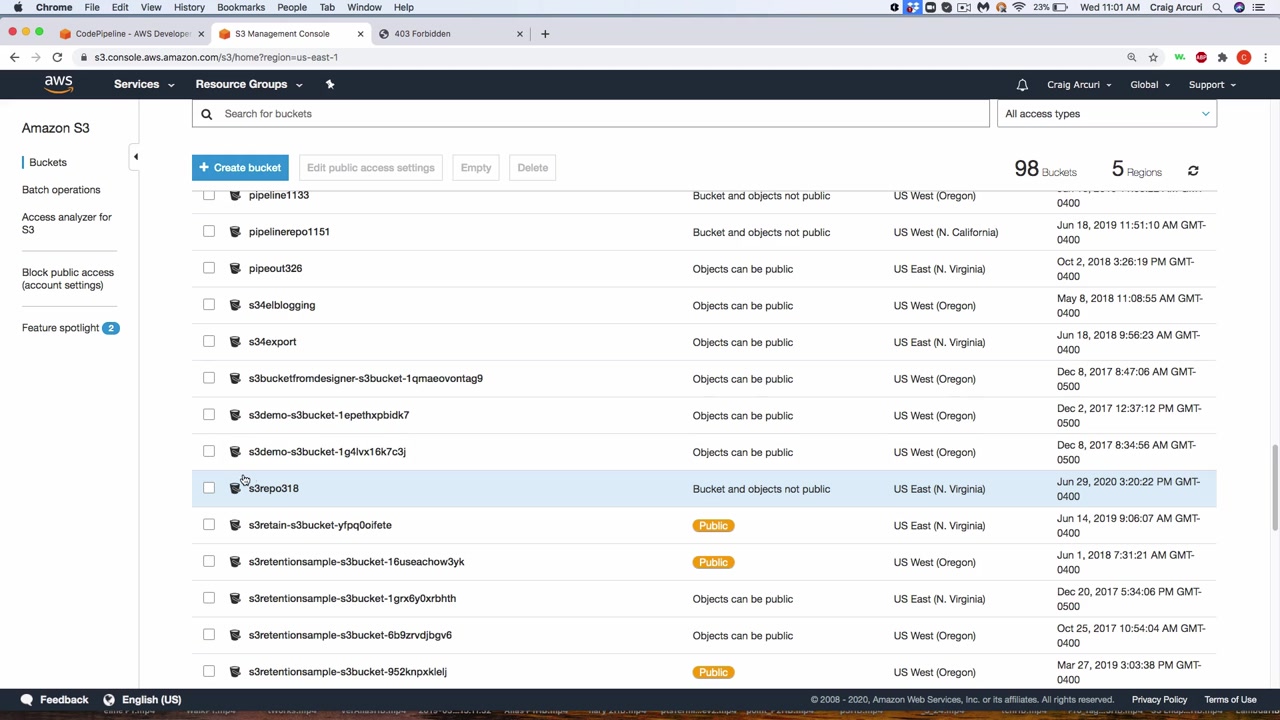Click the bucket icon beside pipelinerepo1151
The height and width of the screenshot is (720, 1280).
tap(235, 232)
